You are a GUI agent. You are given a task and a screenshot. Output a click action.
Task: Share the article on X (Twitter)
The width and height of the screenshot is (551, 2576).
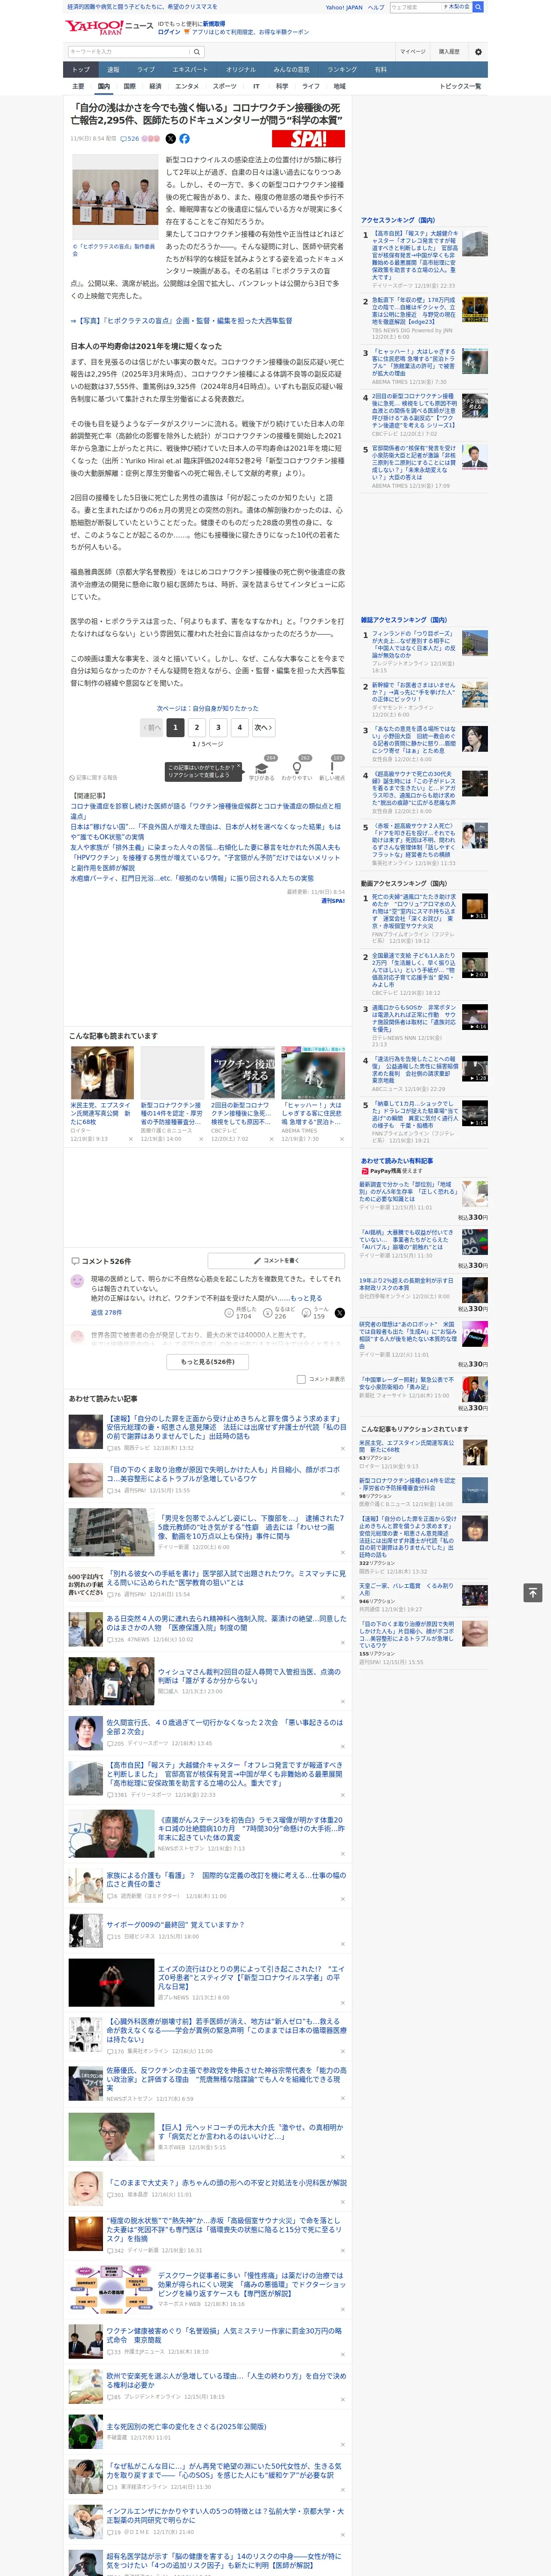(x=170, y=139)
